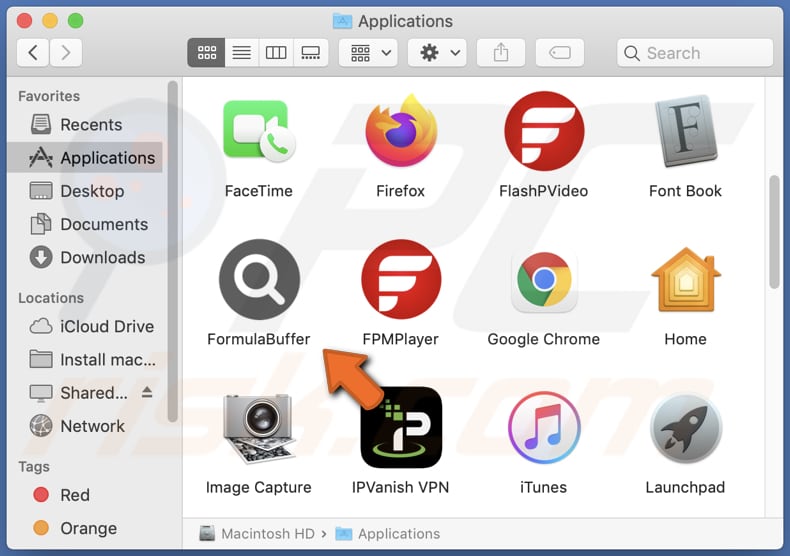790x556 pixels.
Task: Open the Install mac... volume in sidebar
Action: tap(85, 360)
